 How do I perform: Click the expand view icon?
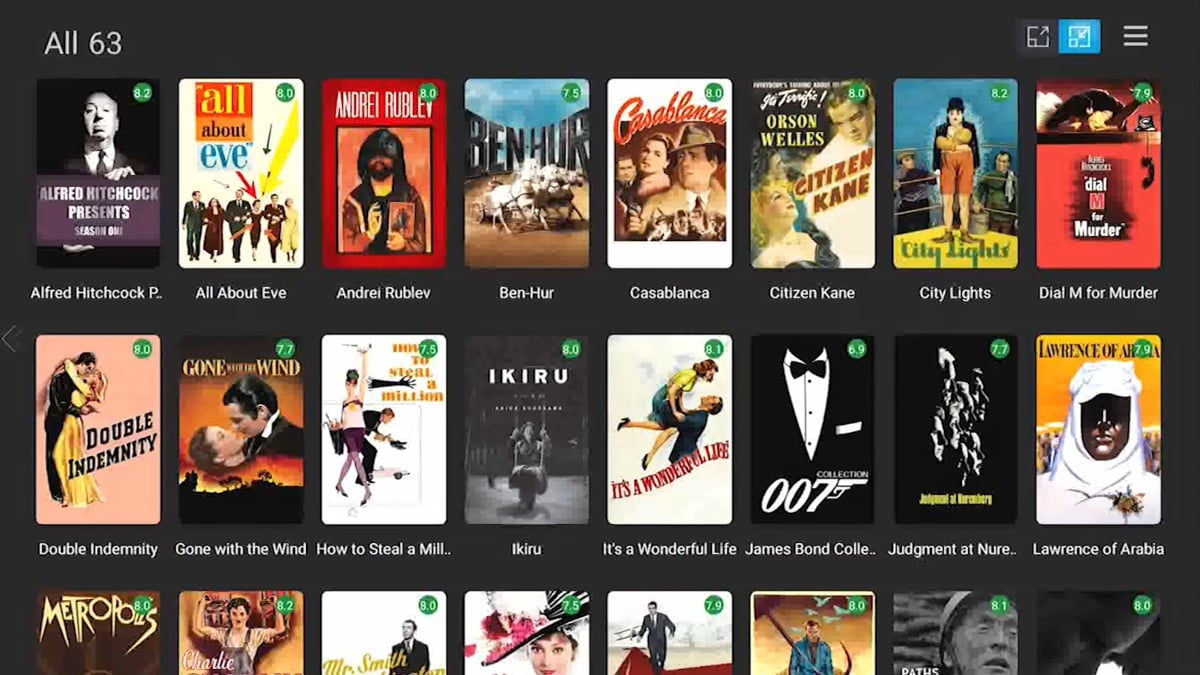pos(1038,37)
